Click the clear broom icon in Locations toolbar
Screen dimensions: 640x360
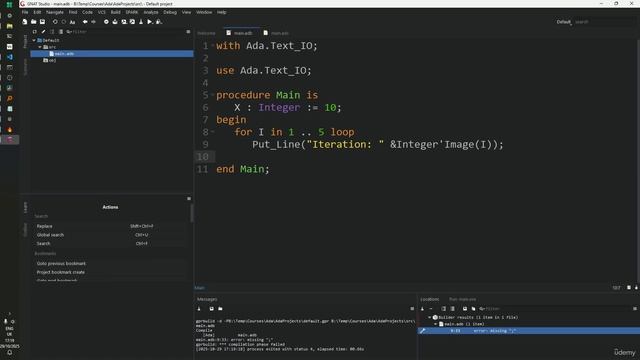pyautogui.click(x=422, y=309)
